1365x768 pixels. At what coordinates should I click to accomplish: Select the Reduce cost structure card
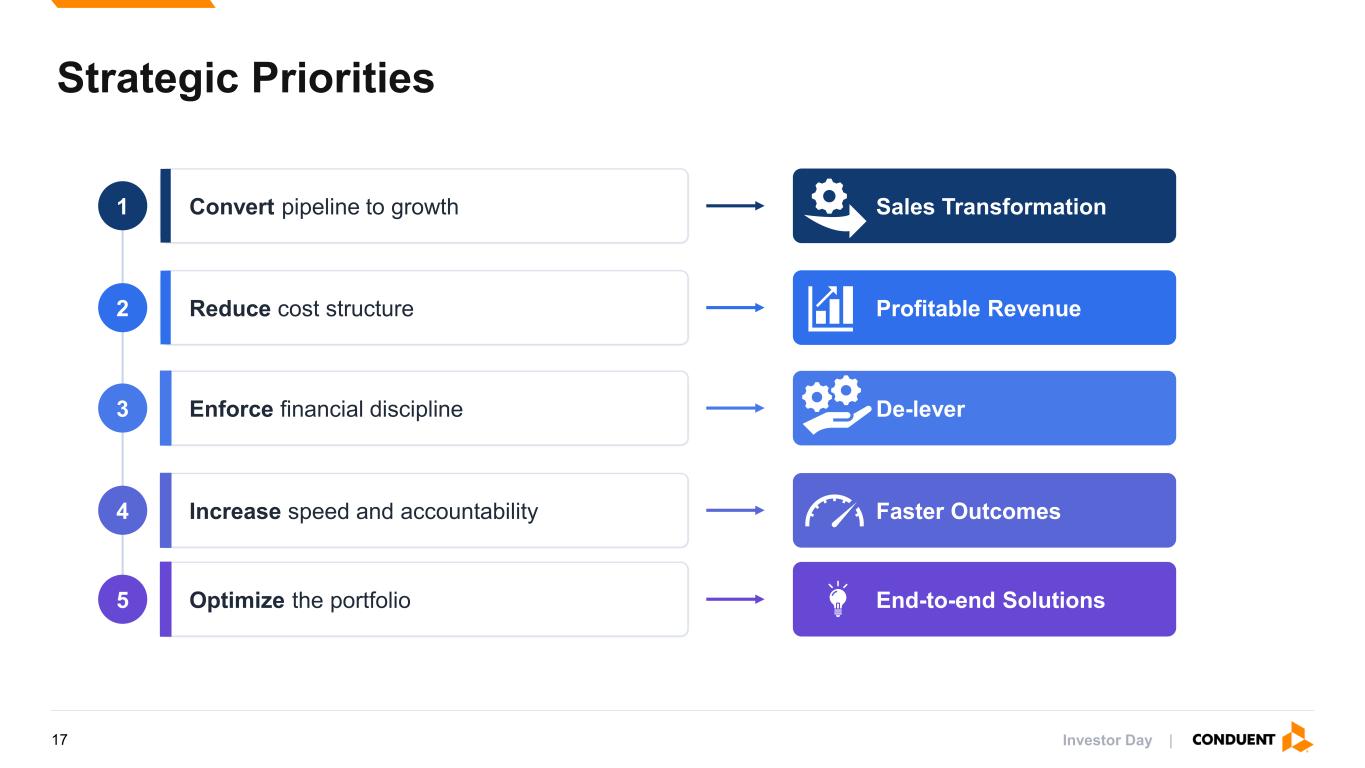tap(424, 308)
